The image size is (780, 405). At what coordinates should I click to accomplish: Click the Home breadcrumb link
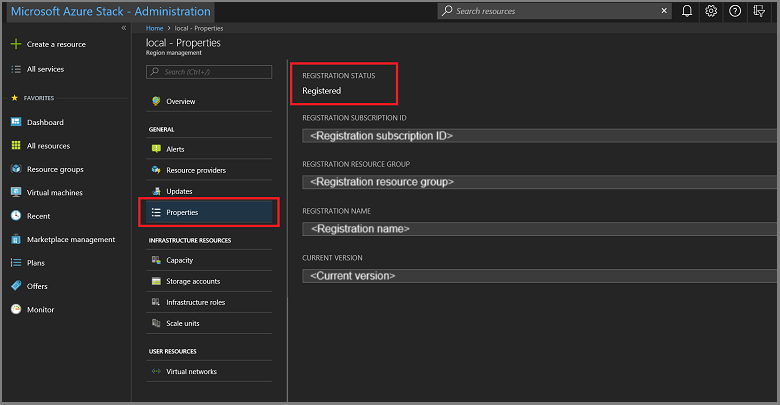pos(154,28)
